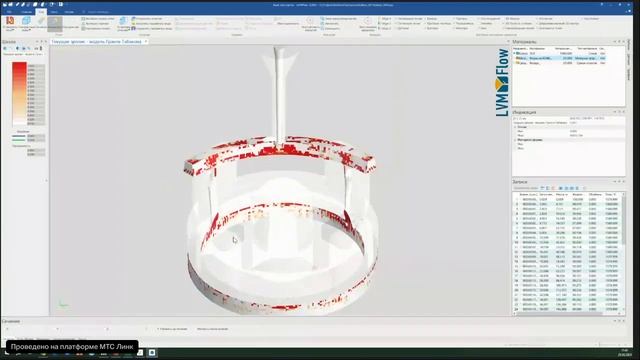640x360 pixels.
Task: Select the last row in Материалы
Action: 559,63
